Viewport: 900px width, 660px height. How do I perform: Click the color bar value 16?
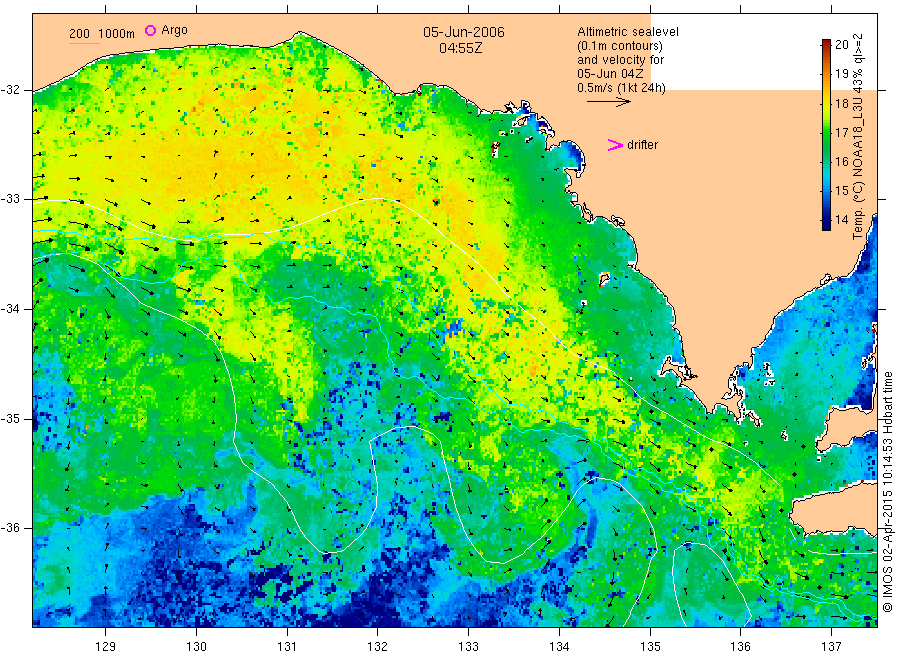click(x=841, y=161)
